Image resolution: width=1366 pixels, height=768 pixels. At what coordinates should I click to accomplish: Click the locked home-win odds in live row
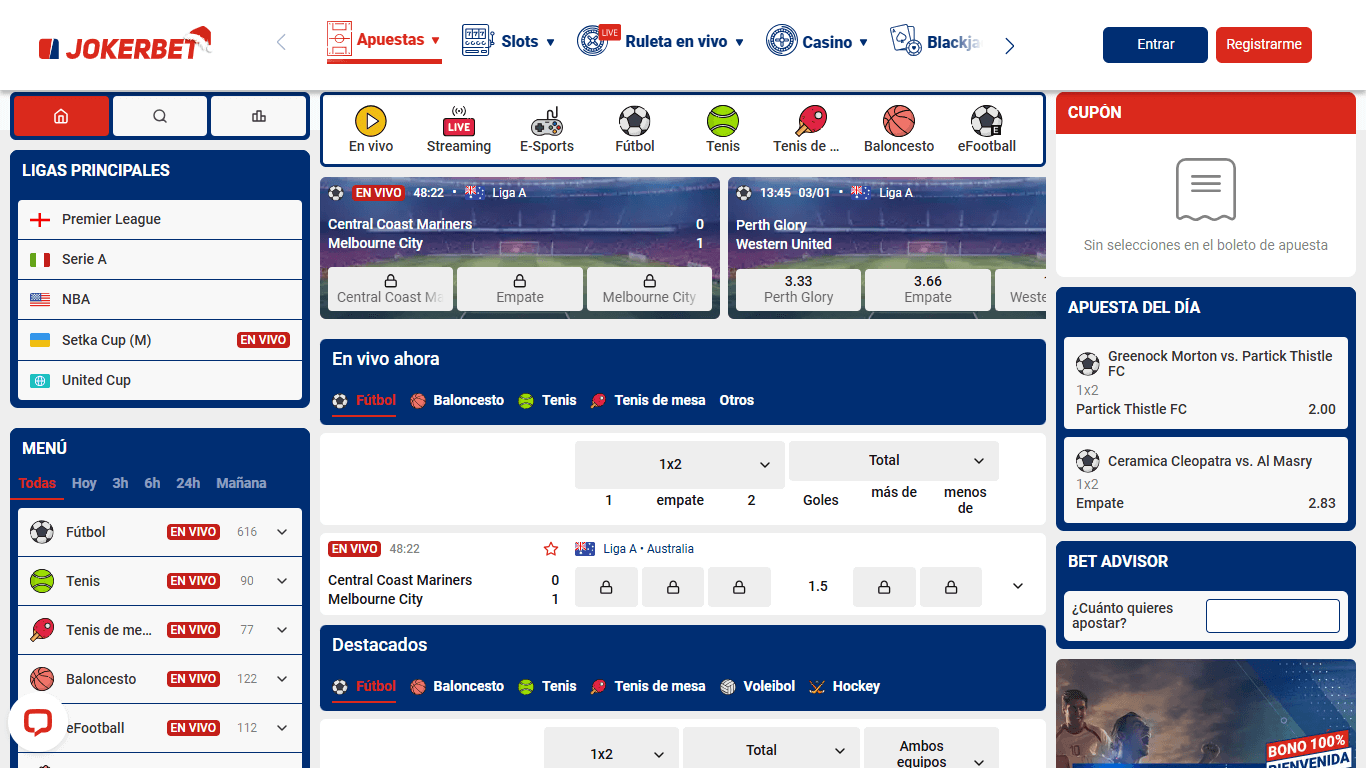tap(606, 587)
